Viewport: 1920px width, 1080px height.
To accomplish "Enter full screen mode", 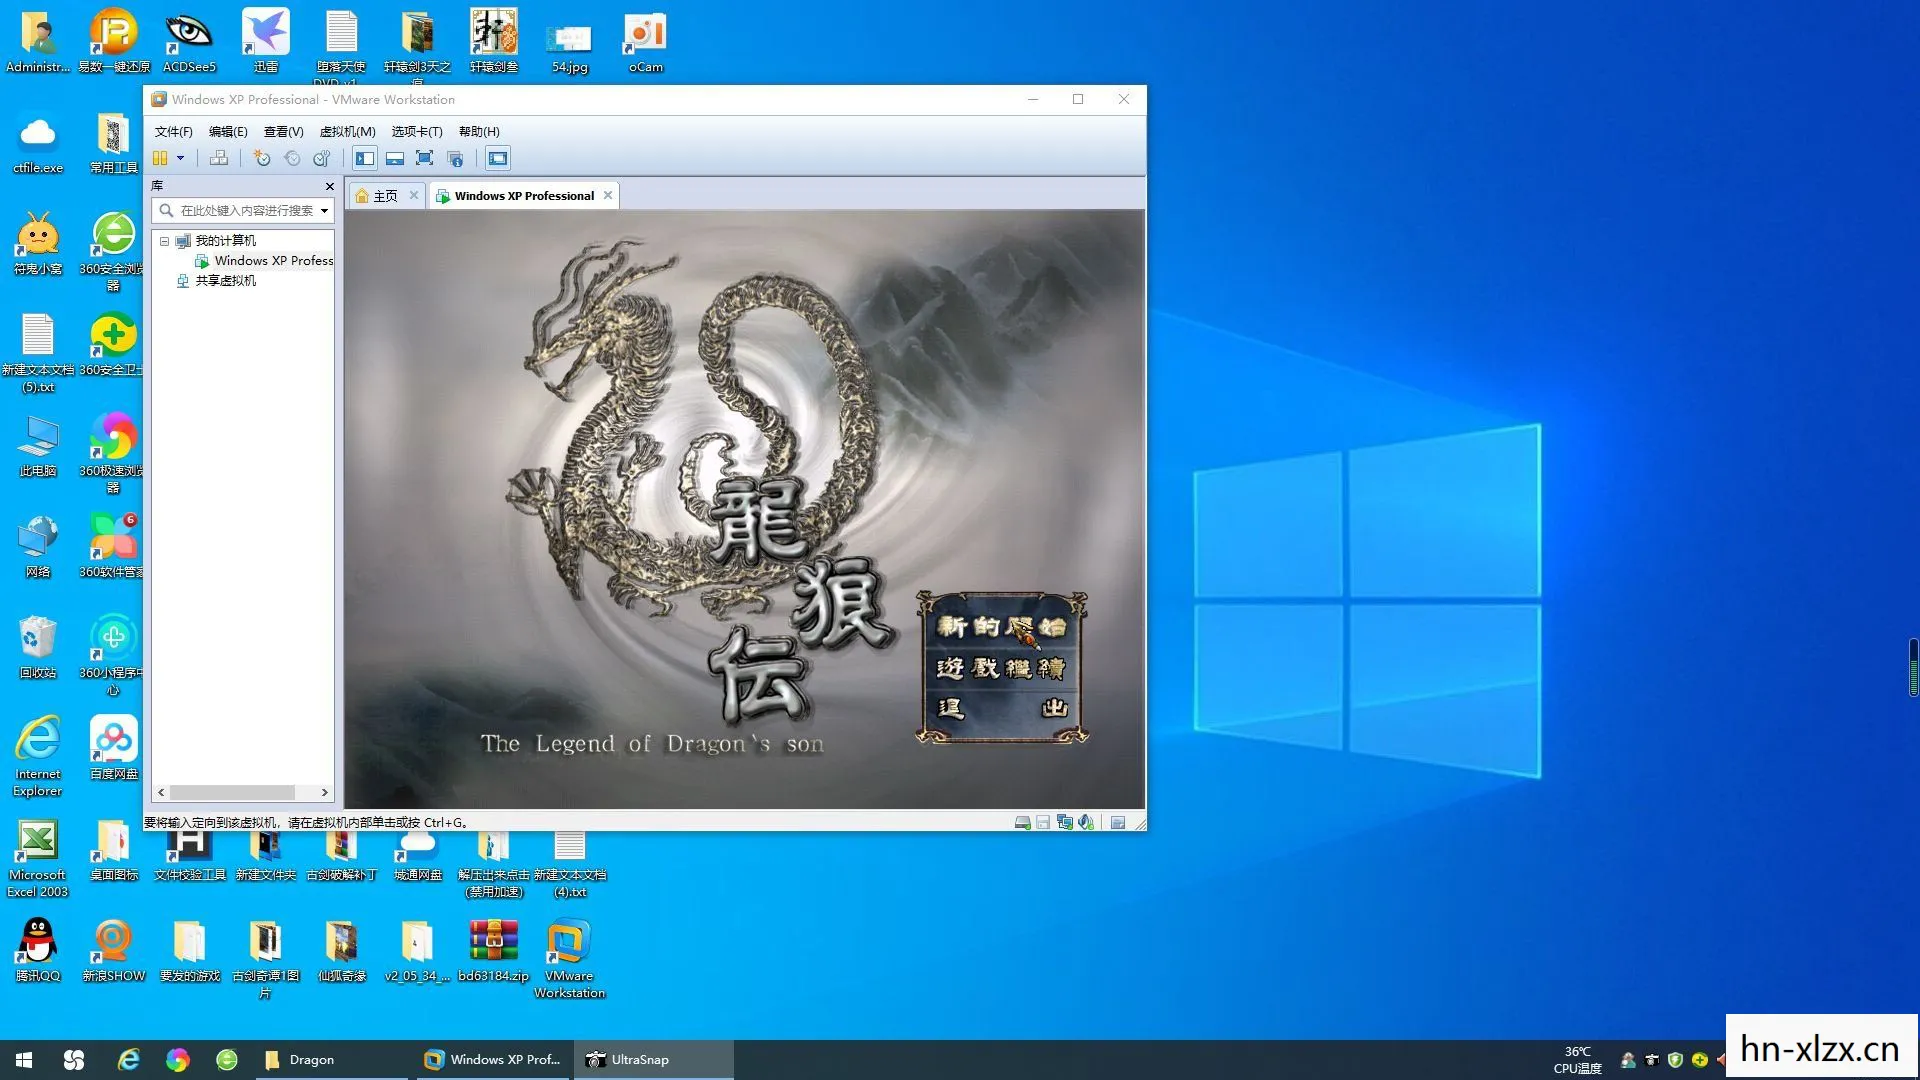I will click(425, 158).
